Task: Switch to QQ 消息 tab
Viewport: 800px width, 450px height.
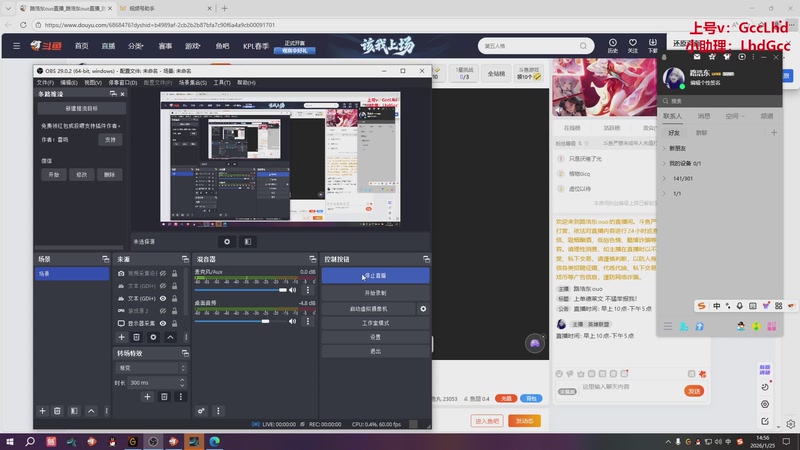Action: [x=704, y=116]
